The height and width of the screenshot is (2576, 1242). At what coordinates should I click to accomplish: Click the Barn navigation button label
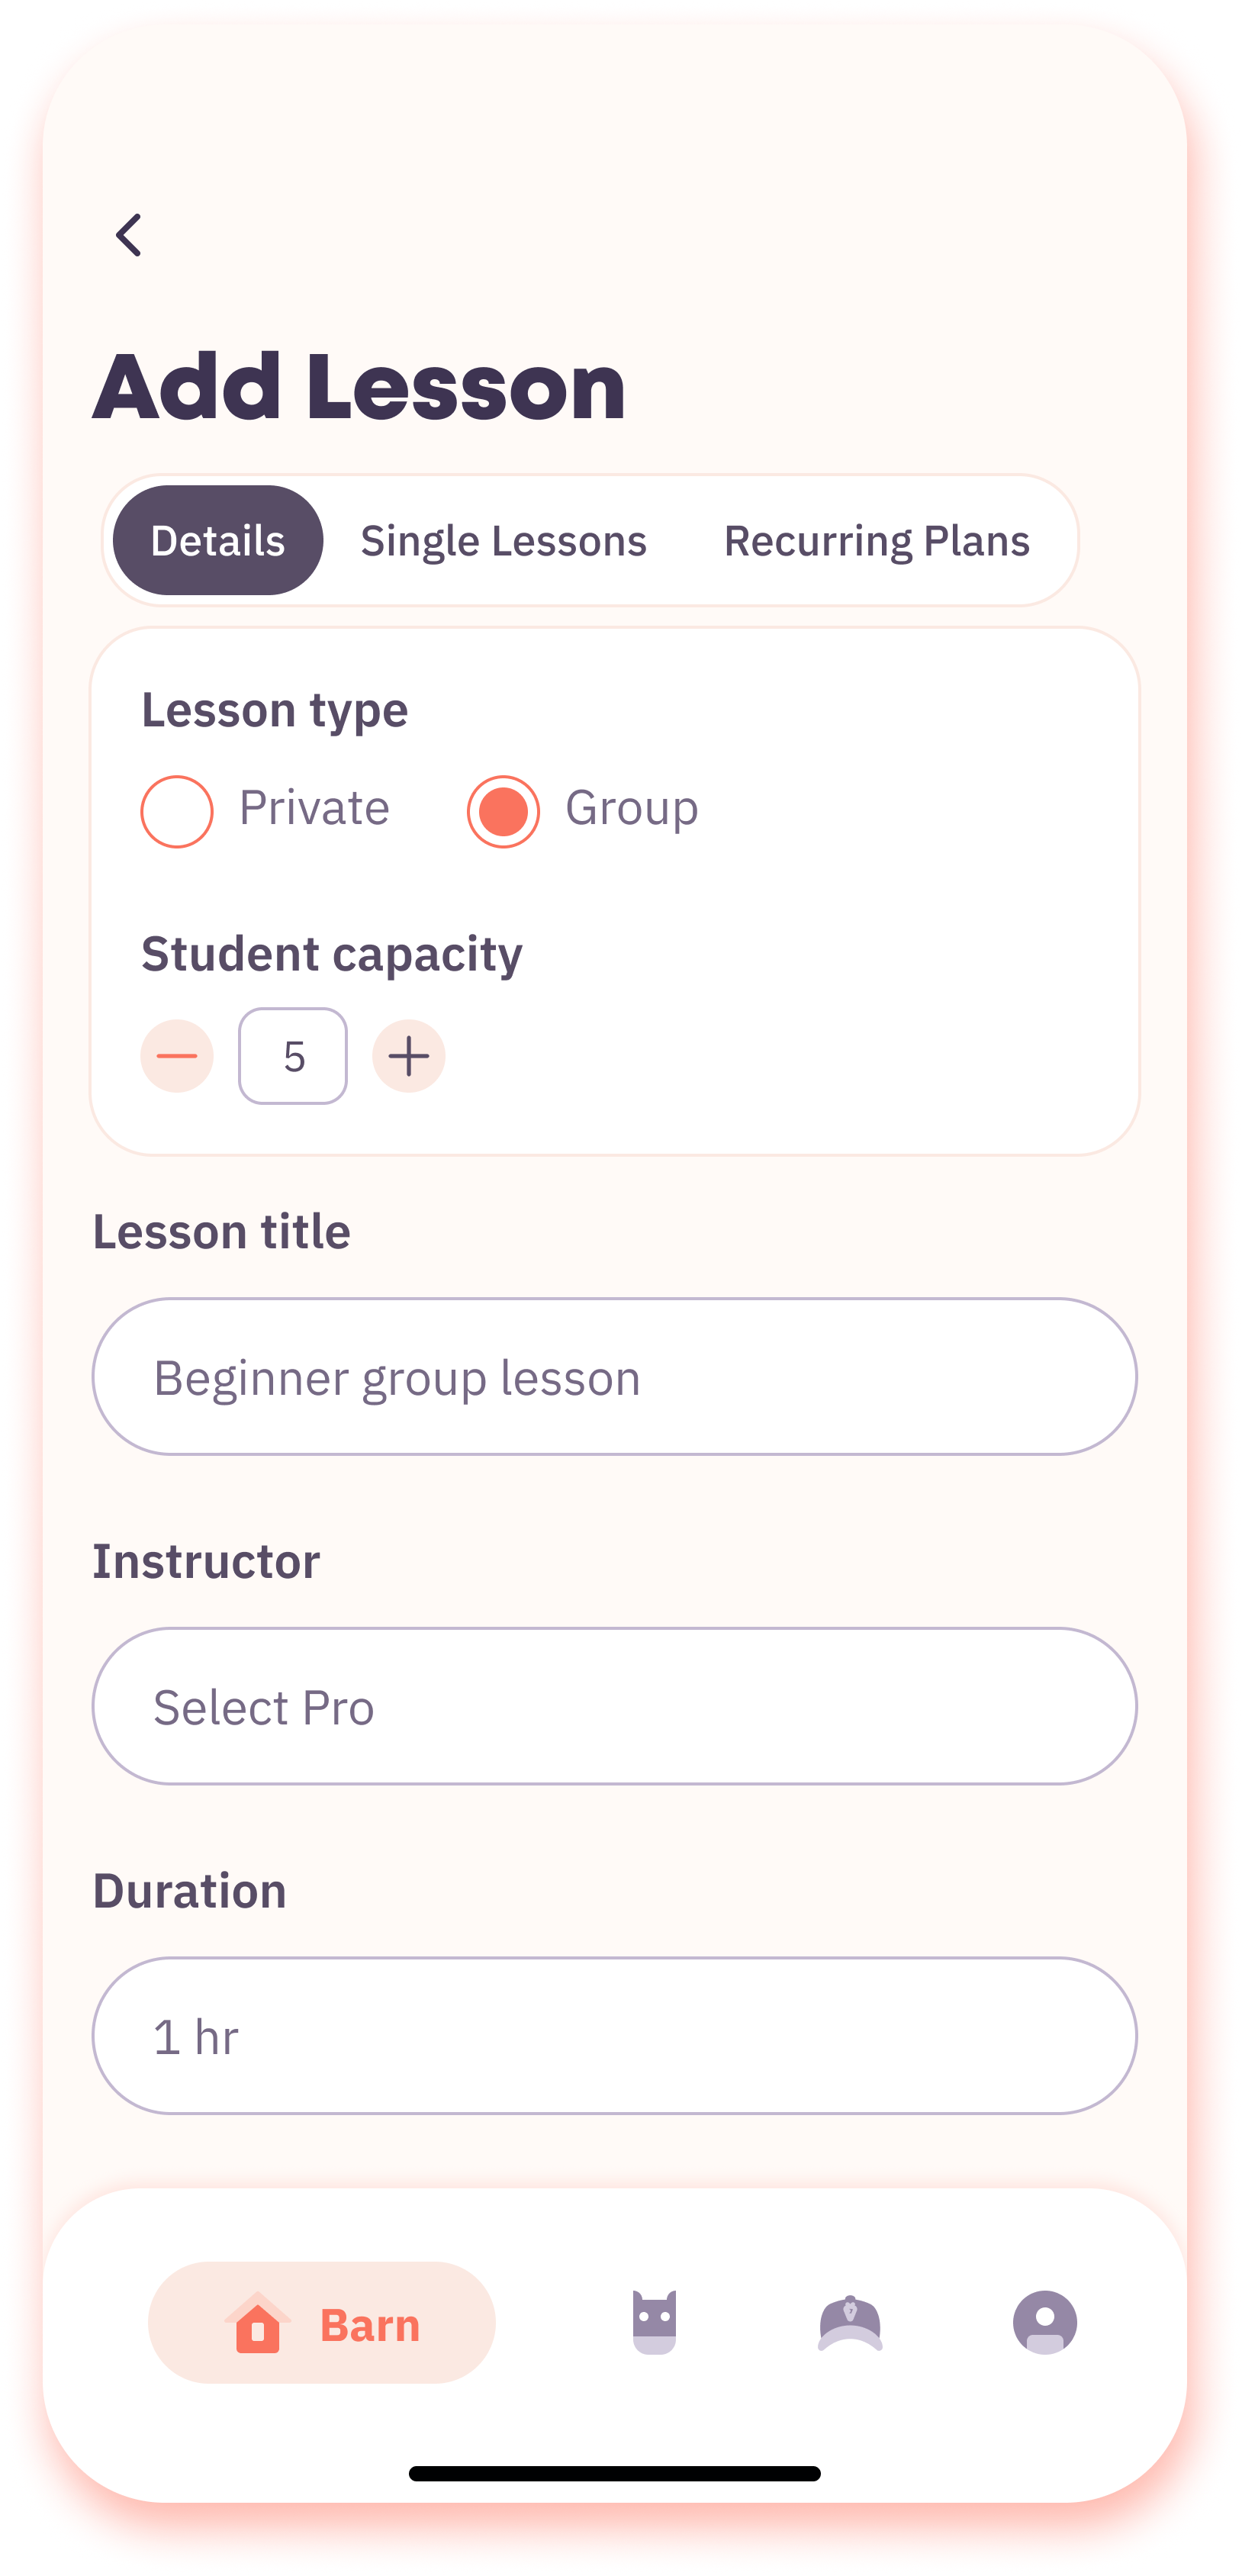[x=370, y=2325]
